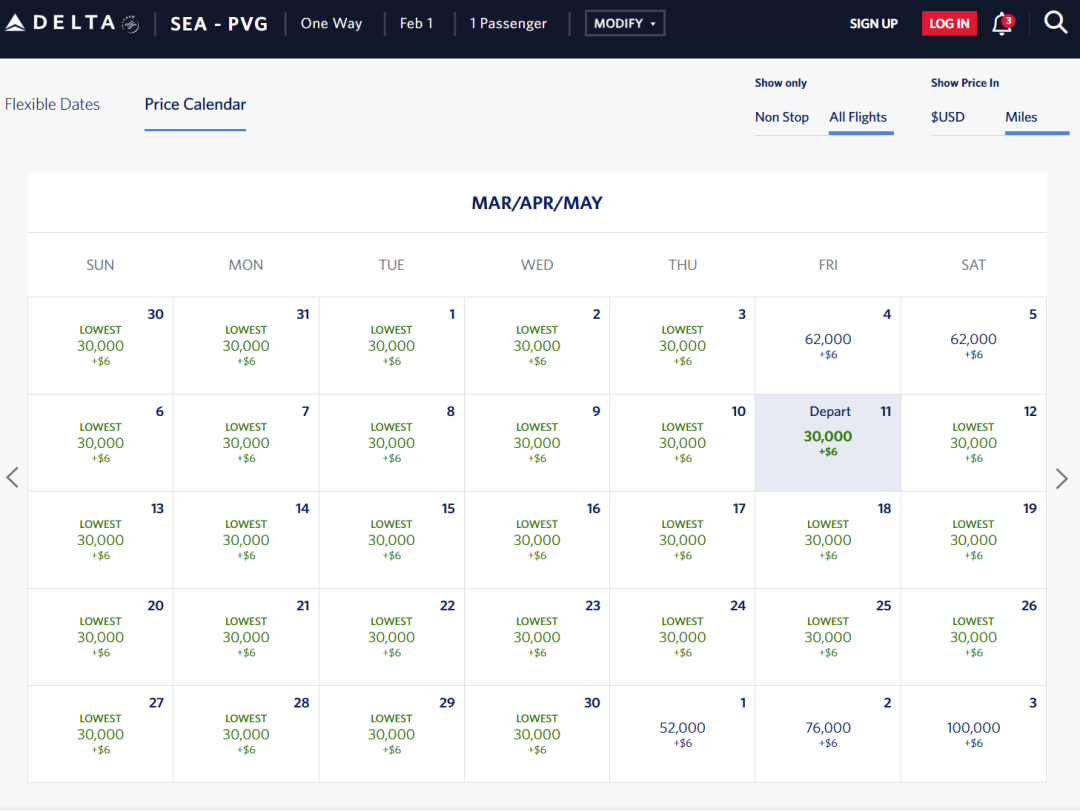Viewport: 1080px width, 812px height.
Task: Click the Delta logo in the header
Action: (x=72, y=23)
